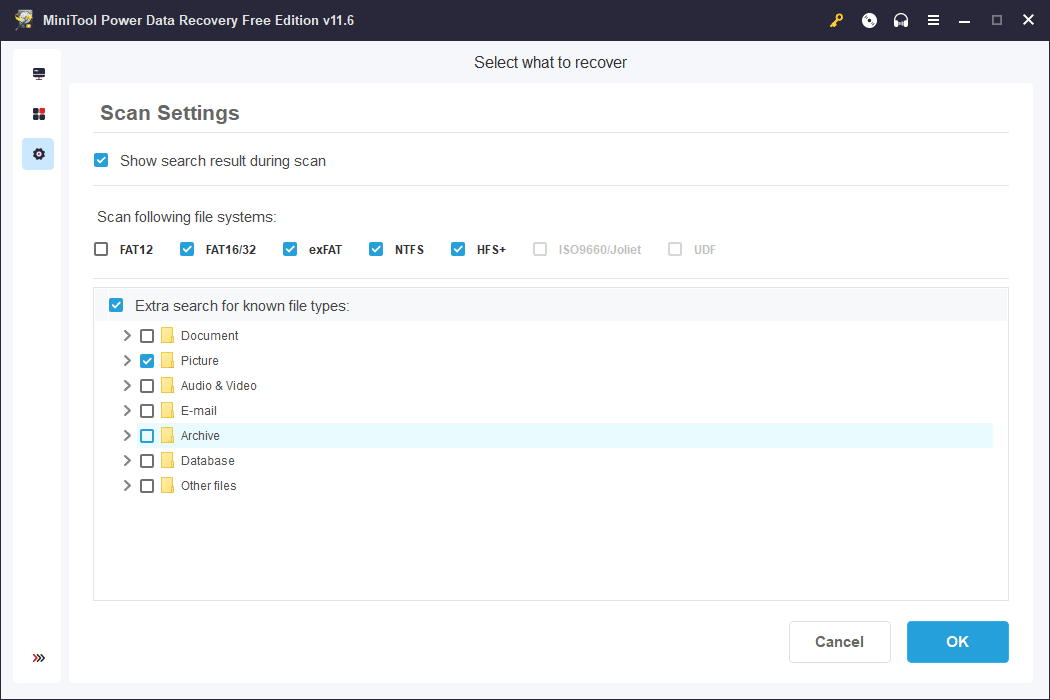Expand the Audio & Video node

(x=127, y=386)
